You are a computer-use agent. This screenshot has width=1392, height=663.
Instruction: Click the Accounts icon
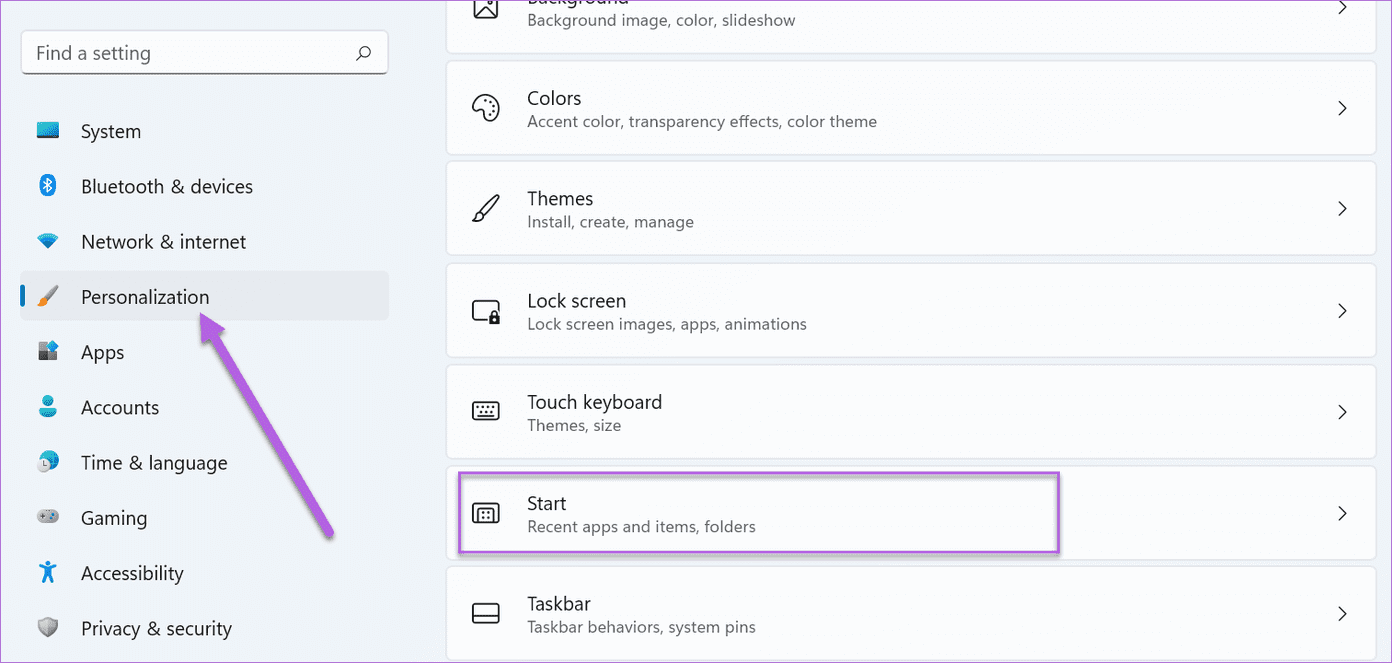[48, 407]
